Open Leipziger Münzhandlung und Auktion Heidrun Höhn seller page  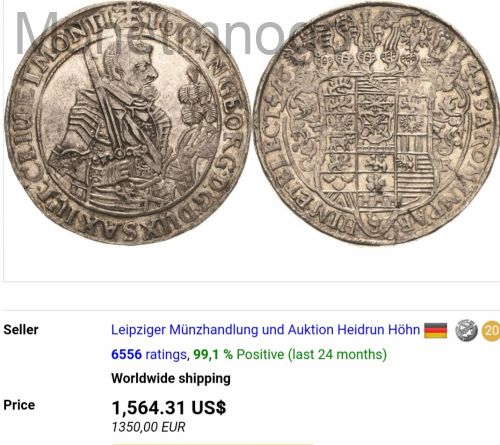click(x=265, y=330)
